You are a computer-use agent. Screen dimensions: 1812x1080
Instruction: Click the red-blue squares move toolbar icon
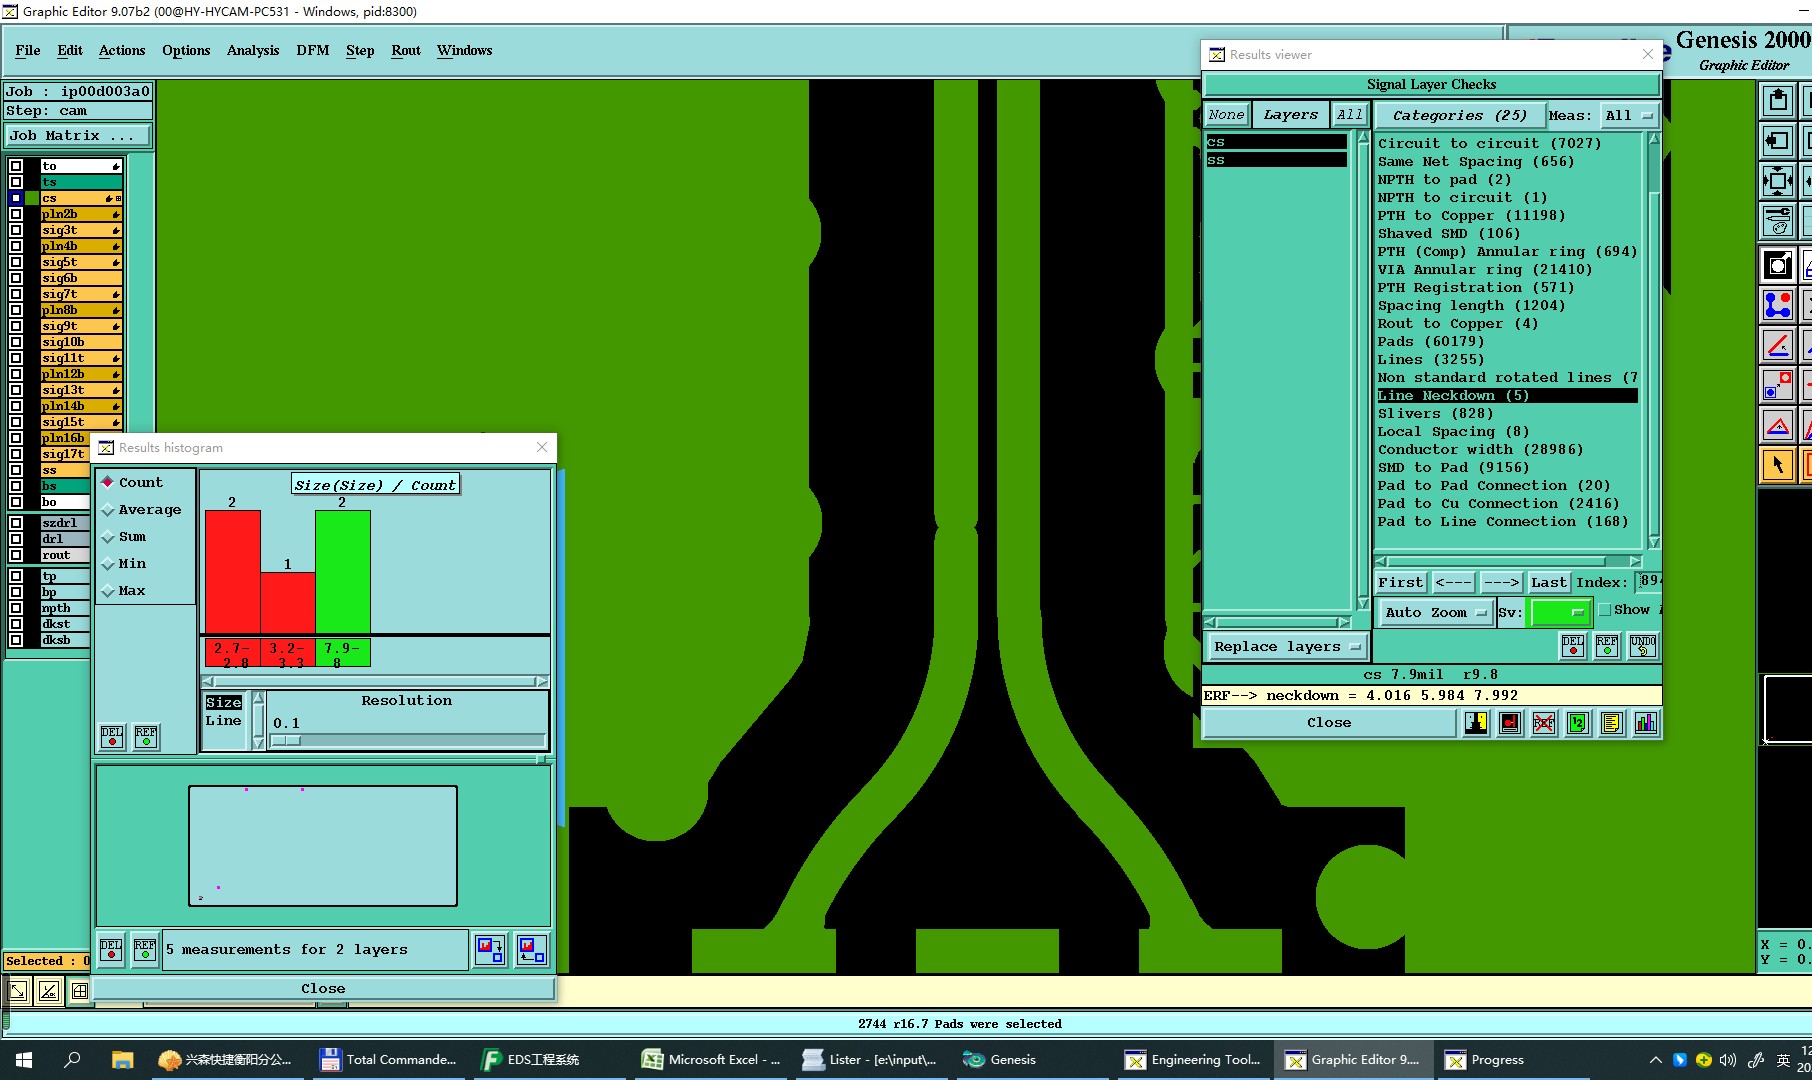pos(1778,386)
